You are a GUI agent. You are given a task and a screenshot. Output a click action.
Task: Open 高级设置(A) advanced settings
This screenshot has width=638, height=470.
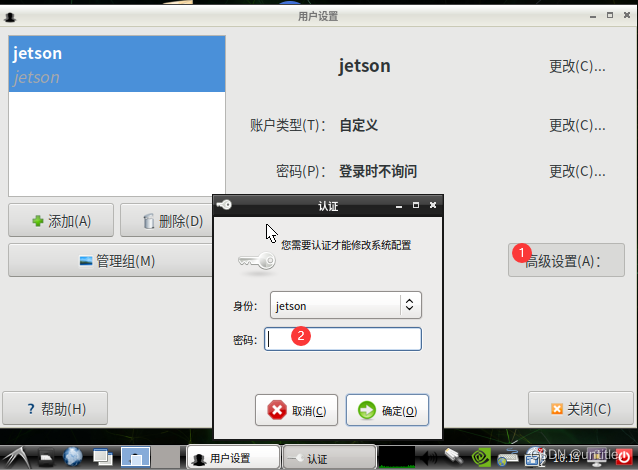pyautogui.click(x=566, y=260)
